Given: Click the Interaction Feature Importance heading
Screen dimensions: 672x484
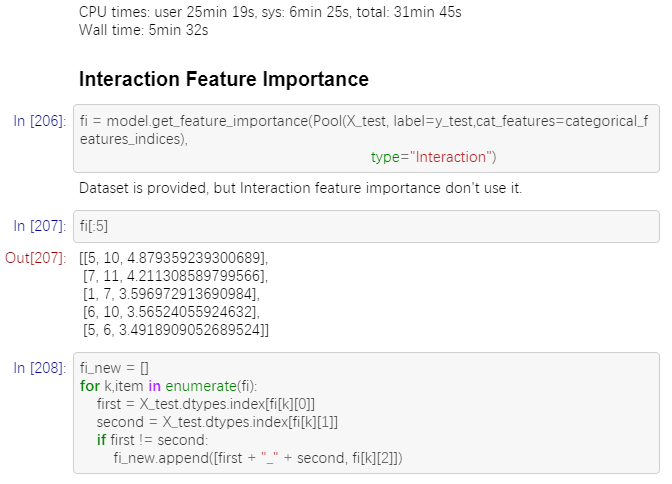Looking at the screenshot, I should [224, 79].
